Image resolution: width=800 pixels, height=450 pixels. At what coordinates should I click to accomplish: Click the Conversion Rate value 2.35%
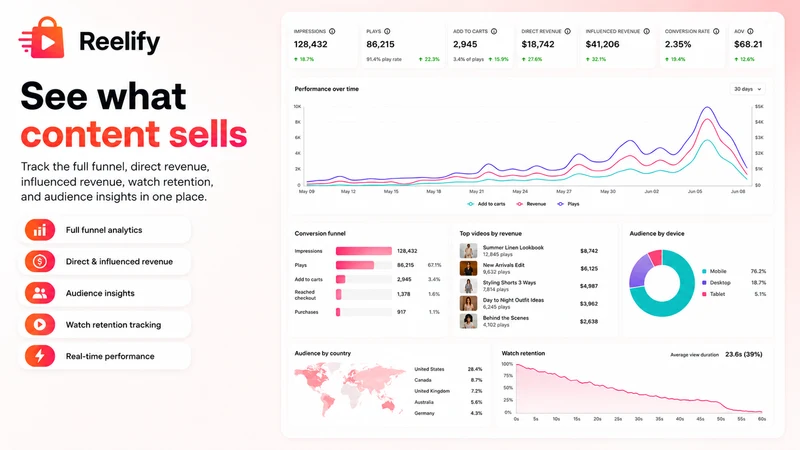678,44
